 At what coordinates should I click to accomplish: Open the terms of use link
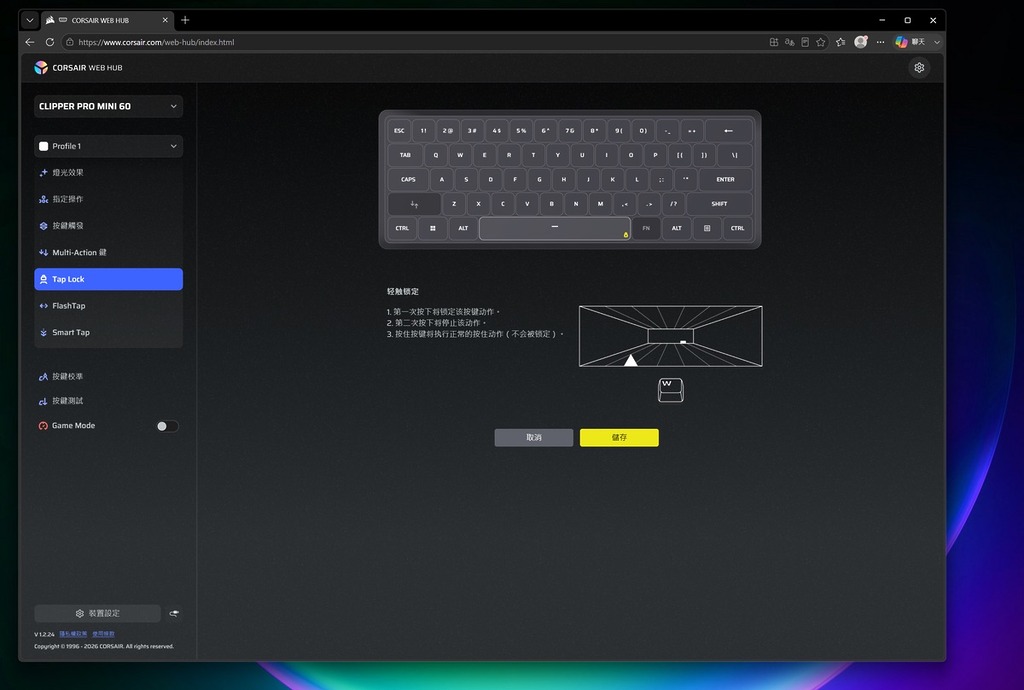coord(103,634)
